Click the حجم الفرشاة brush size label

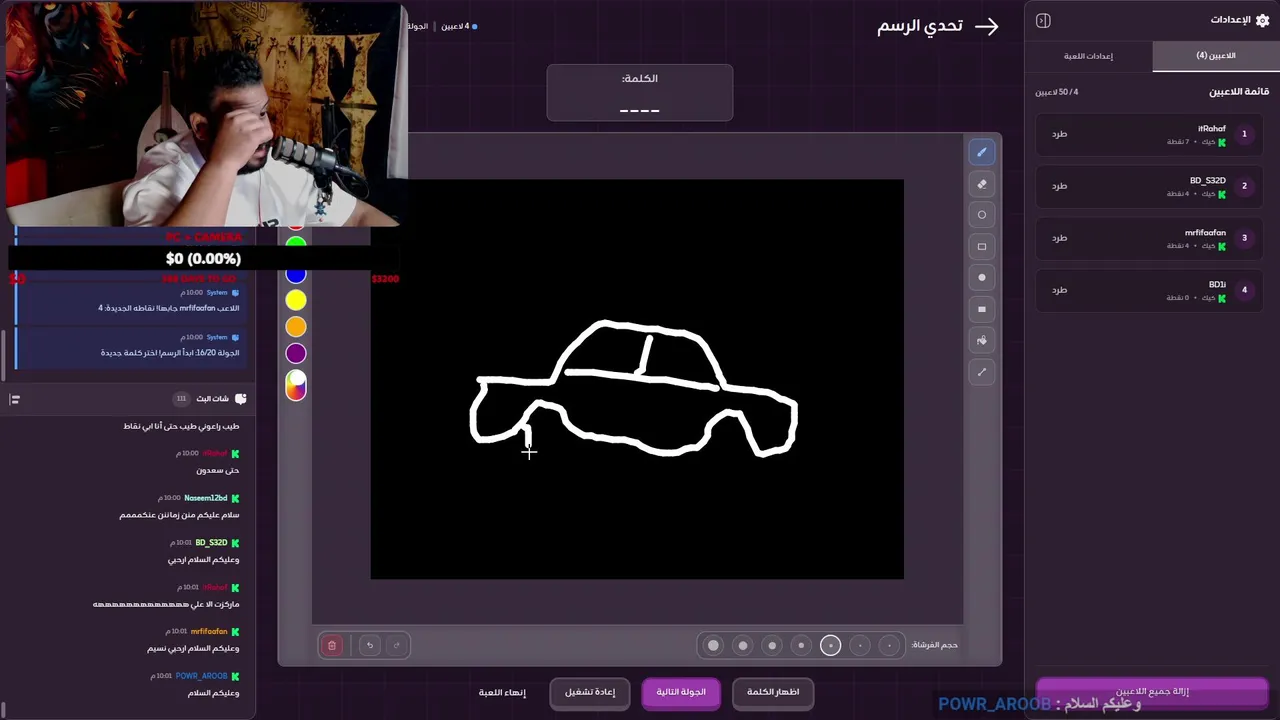click(x=935, y=645)
